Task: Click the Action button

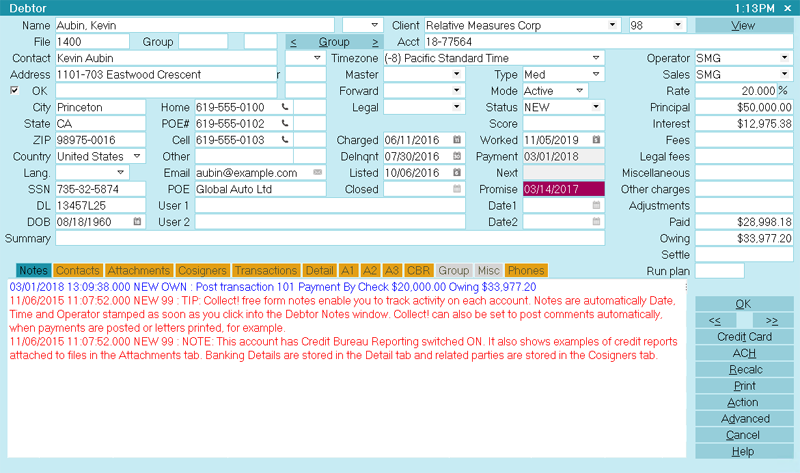Action: coord(744,402)
